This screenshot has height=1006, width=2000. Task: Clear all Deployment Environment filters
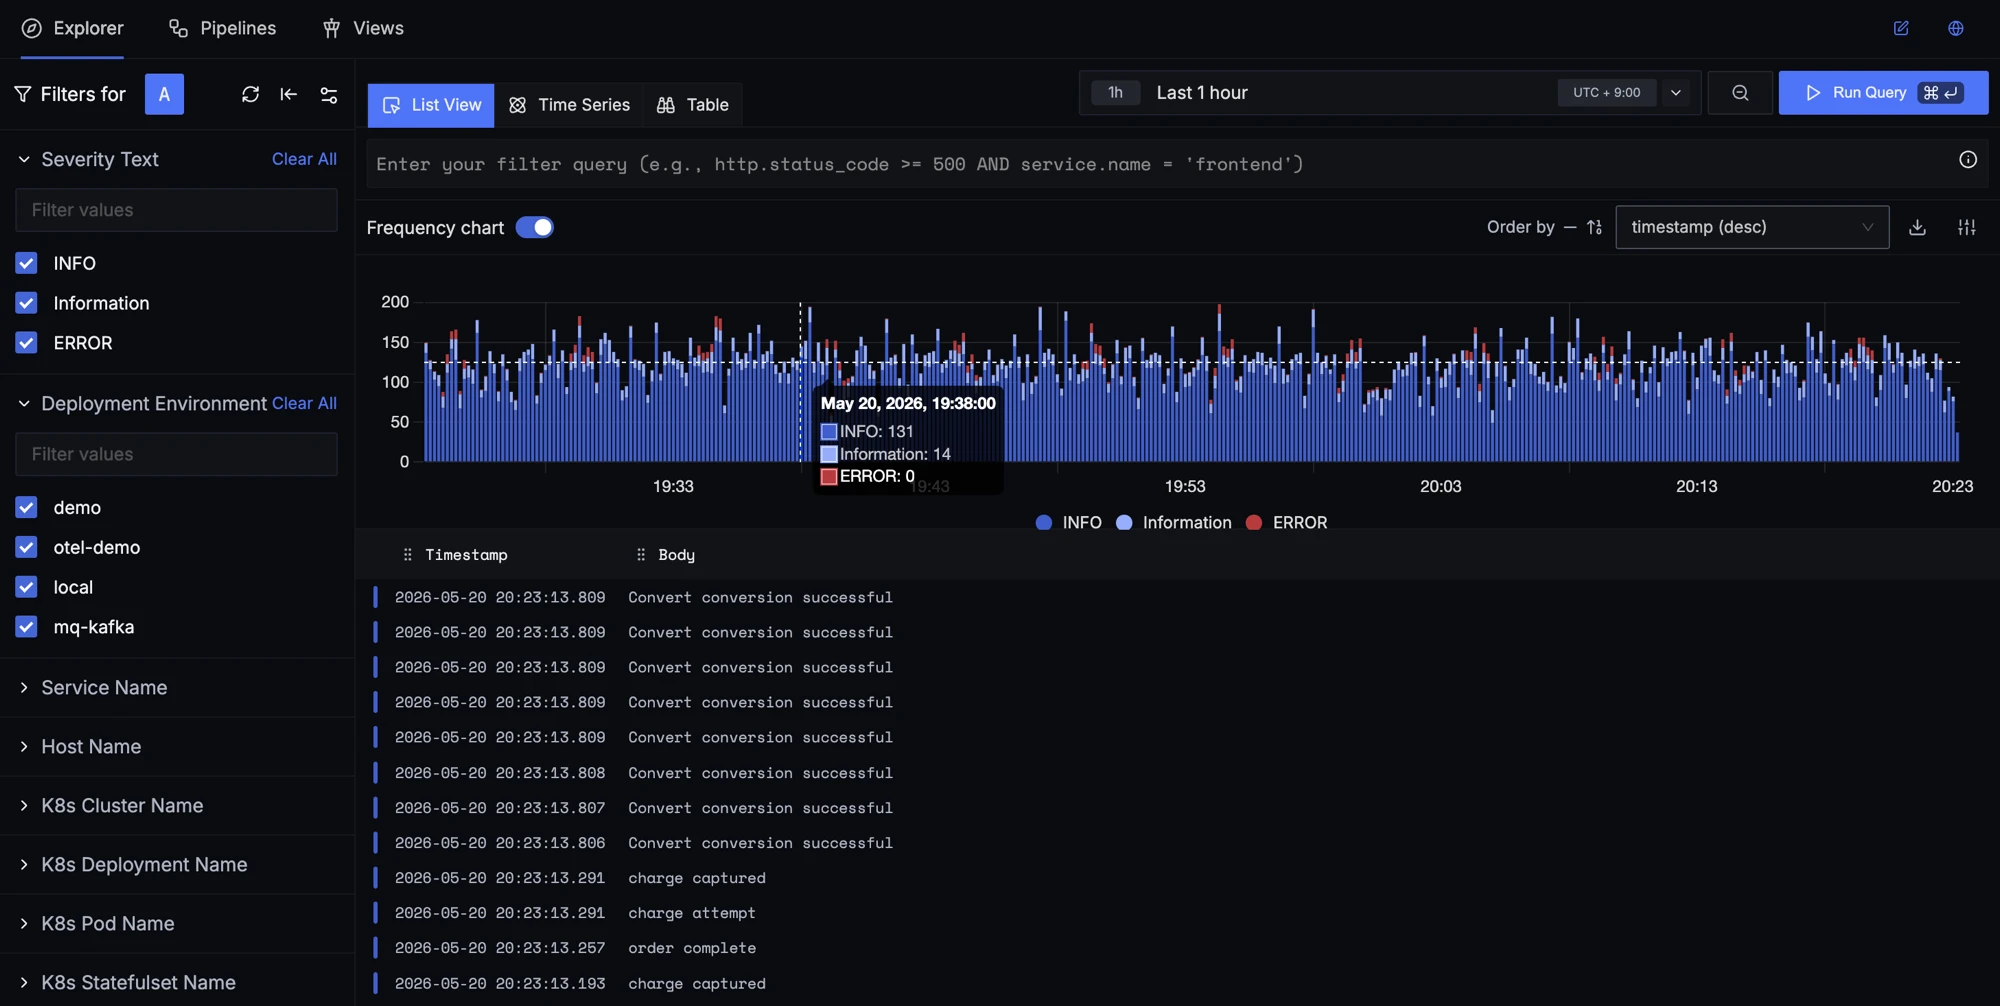coord(304,403)
